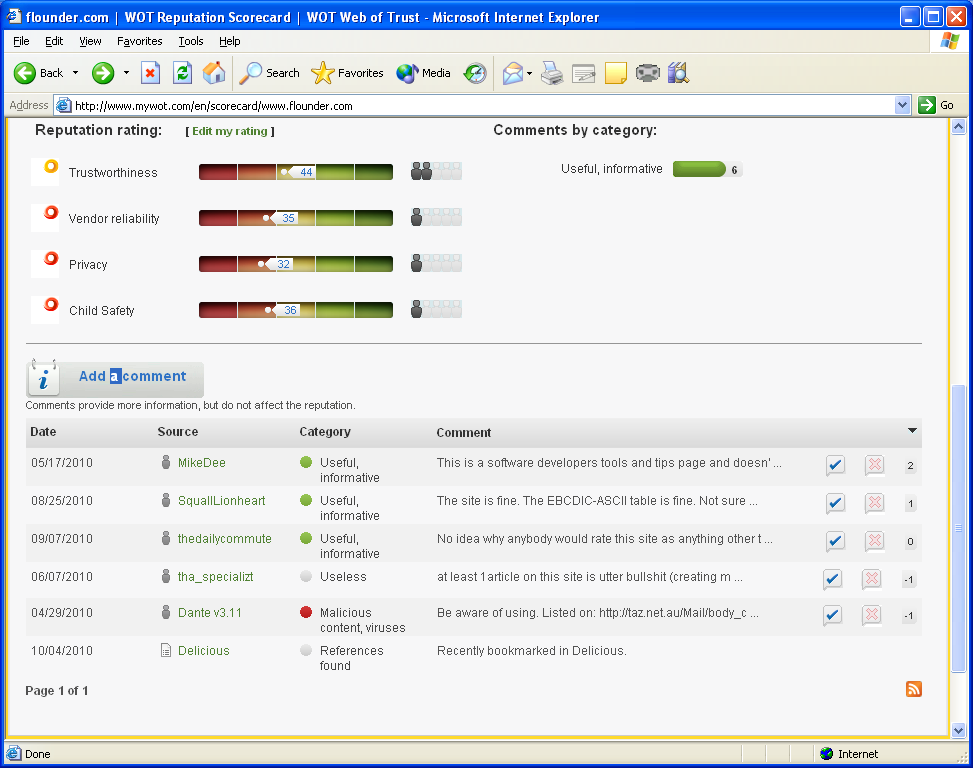973x768 pixels.
Task: Open the Forward button history dropdown arrow
Action: (x=127, y=73)
